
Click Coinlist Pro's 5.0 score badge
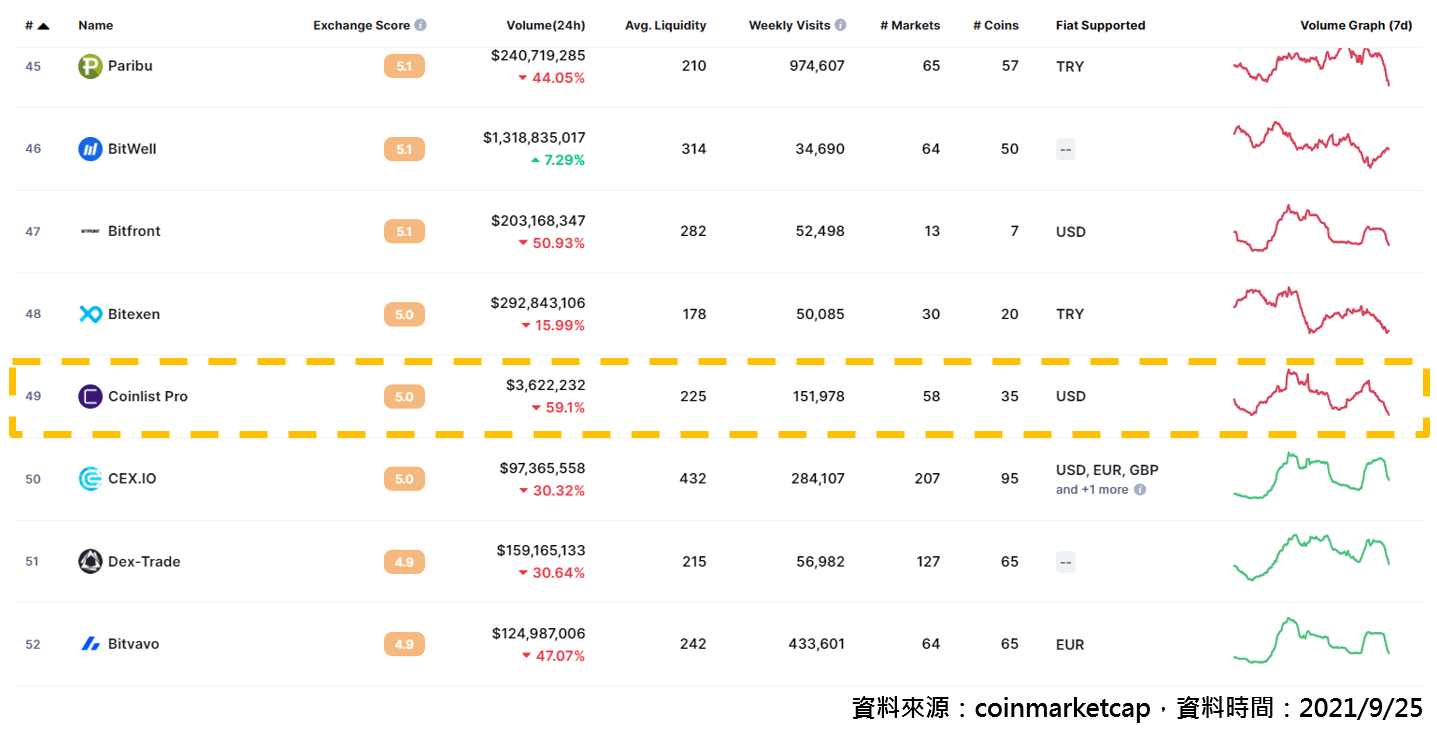coord(404,397)
